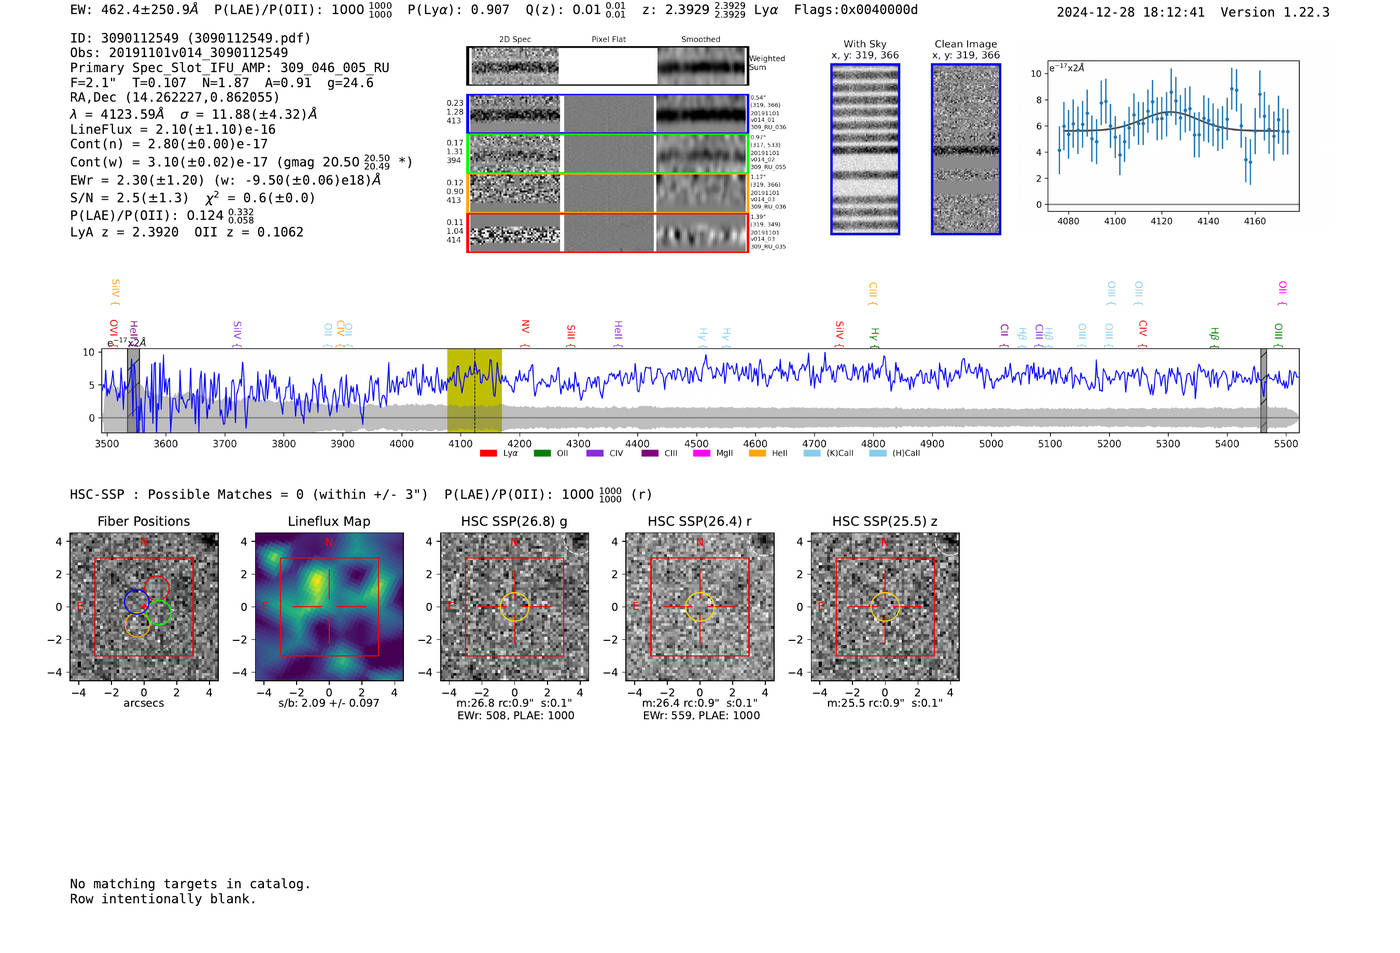Open the Clean Image cutout
This screenshot has width=1400, height=953.
click(966, 149)
